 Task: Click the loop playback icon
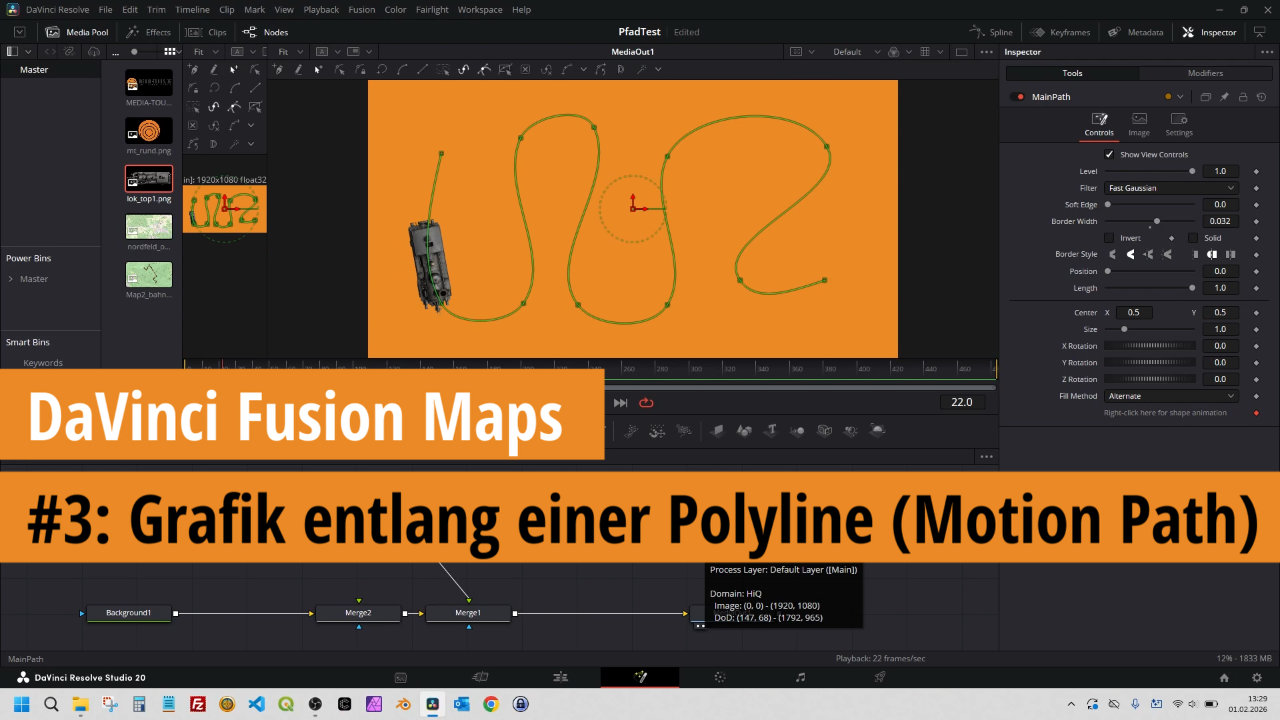pyautogui.click(x=646, y=403)
